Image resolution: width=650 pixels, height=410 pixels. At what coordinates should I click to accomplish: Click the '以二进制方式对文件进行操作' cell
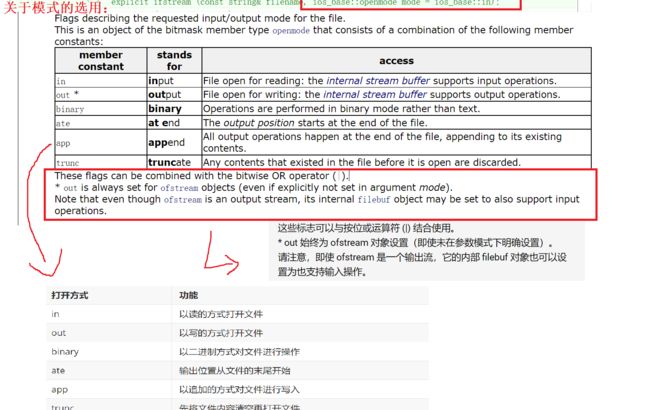pyautogui.click(x=239, y=352)
